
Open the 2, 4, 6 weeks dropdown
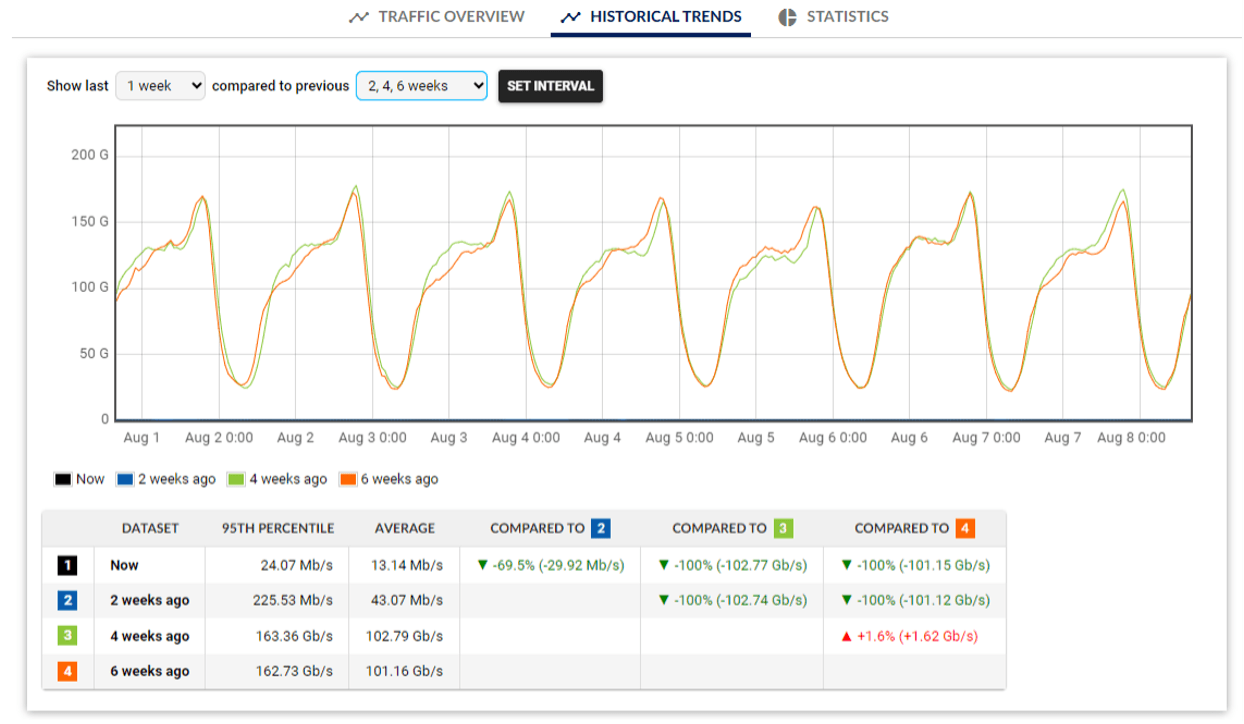click(x=421, y=86)
